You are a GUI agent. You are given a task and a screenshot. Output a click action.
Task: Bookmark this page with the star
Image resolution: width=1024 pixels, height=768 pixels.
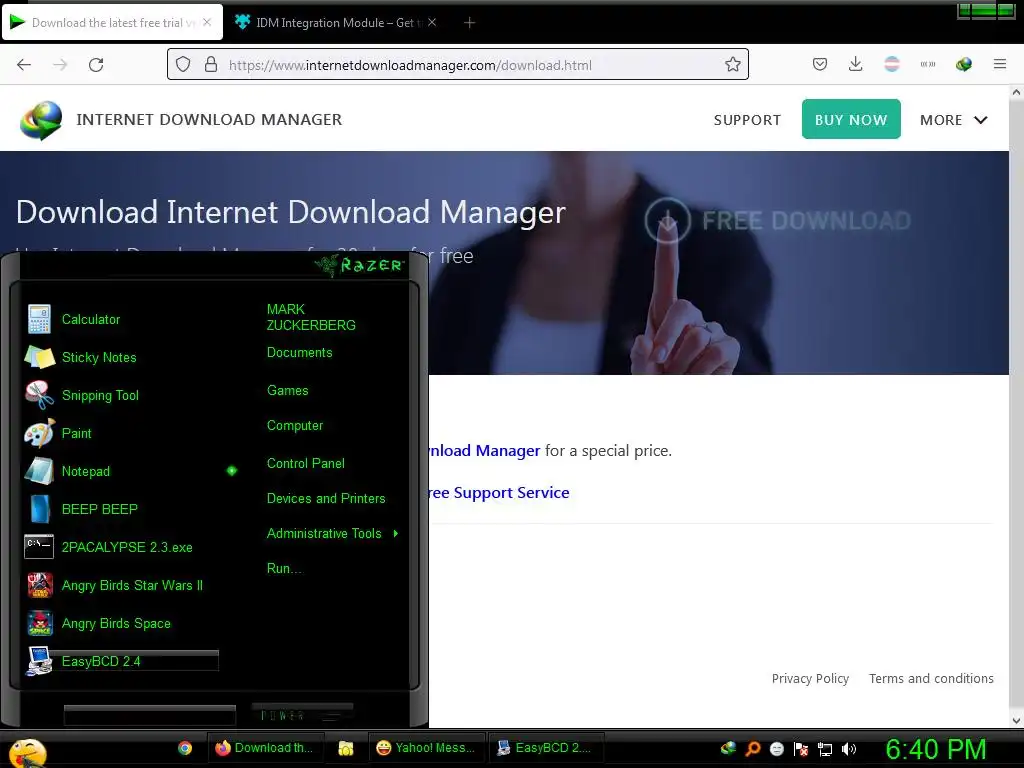click(x=733, y=64)
